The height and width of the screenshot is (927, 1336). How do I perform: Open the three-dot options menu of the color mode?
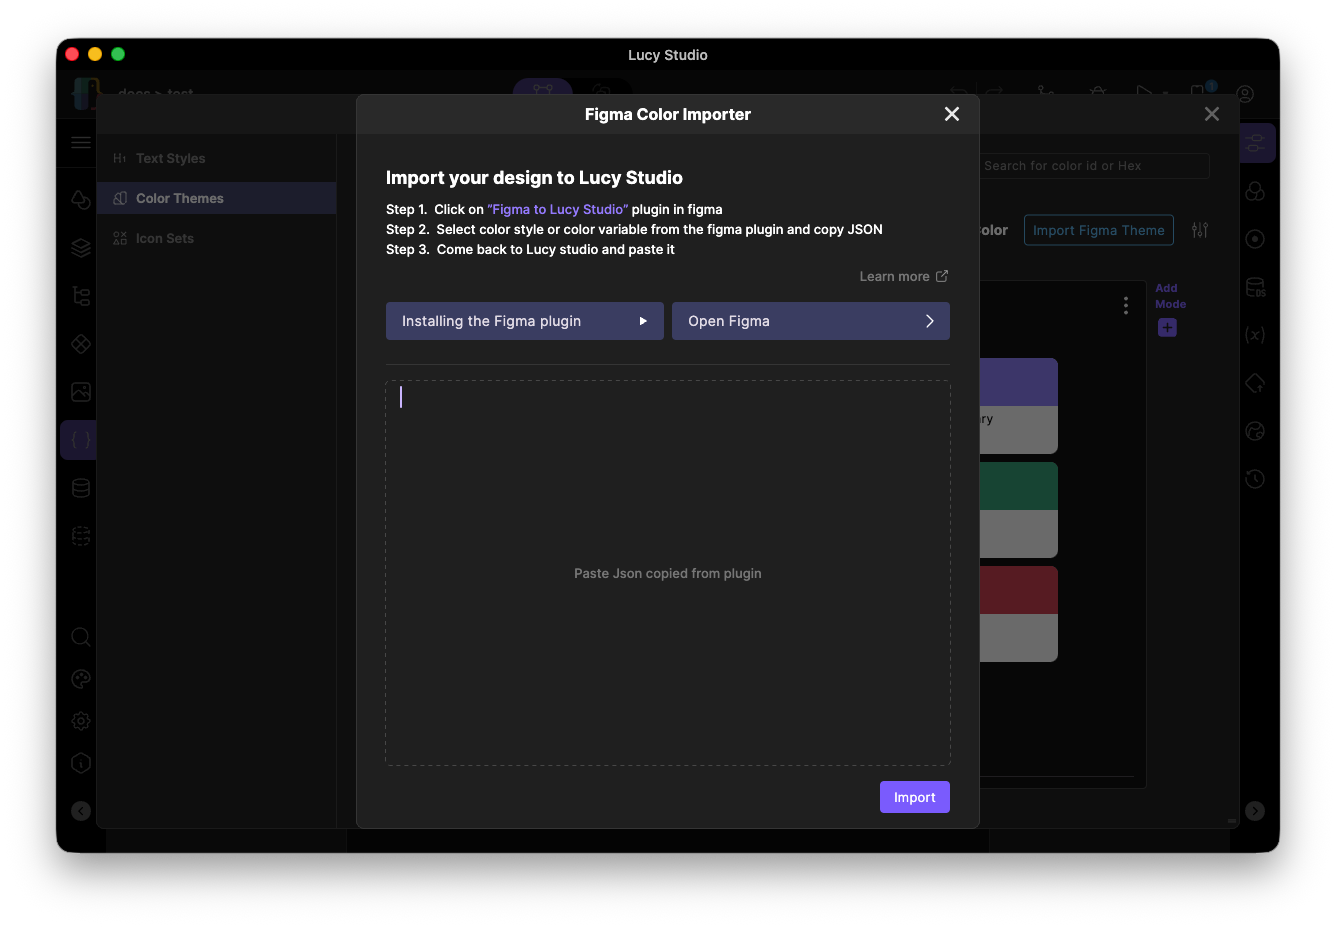pos(1126,305)
